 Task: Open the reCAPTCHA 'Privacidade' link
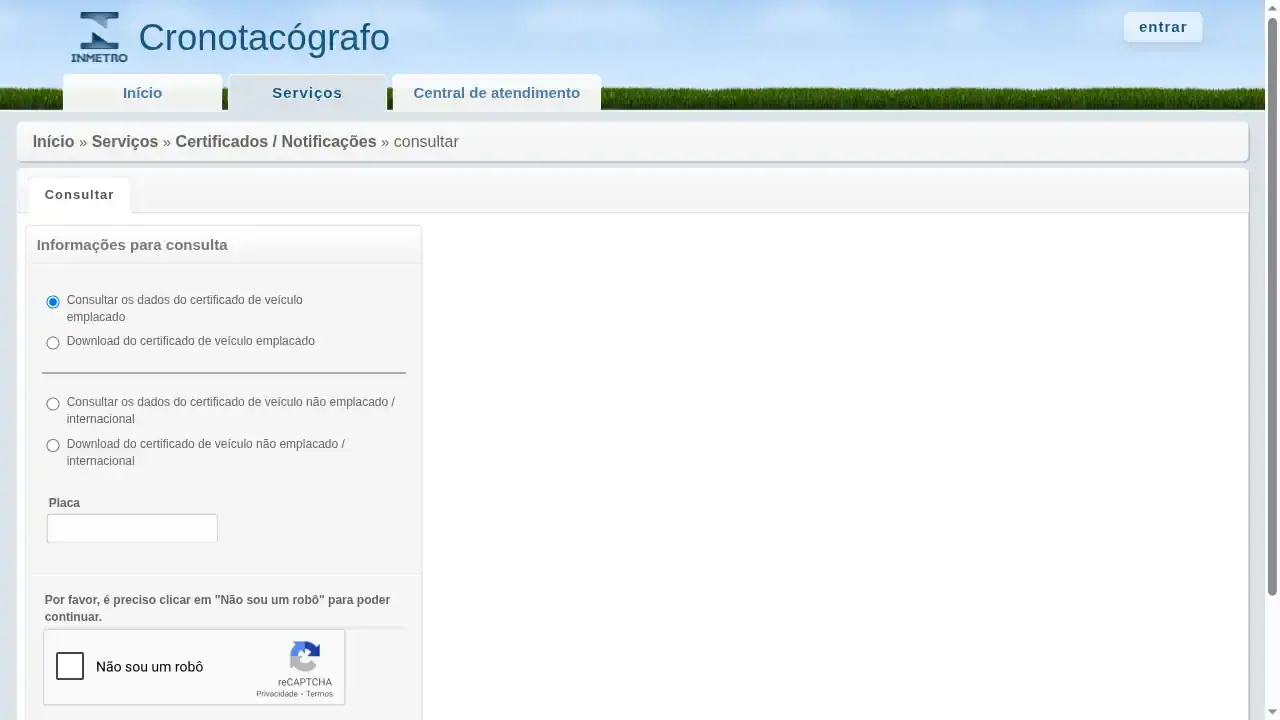click(x=277, y=693)
